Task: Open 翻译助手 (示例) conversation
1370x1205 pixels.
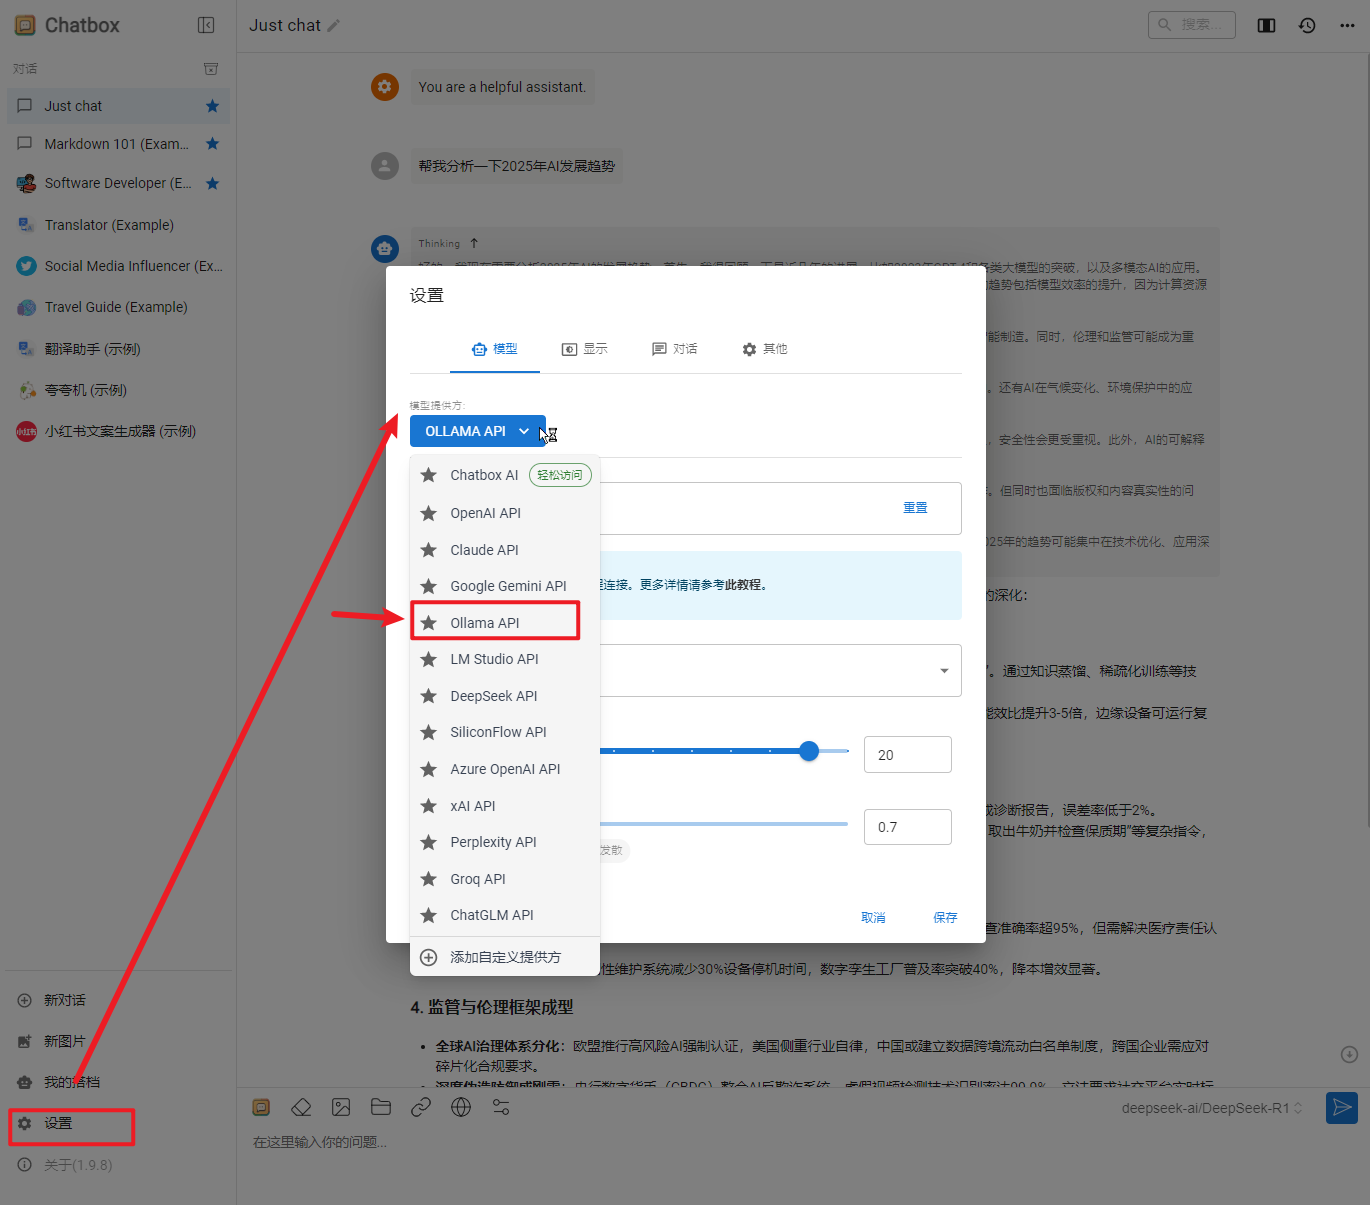Action: tap(118, 349)
